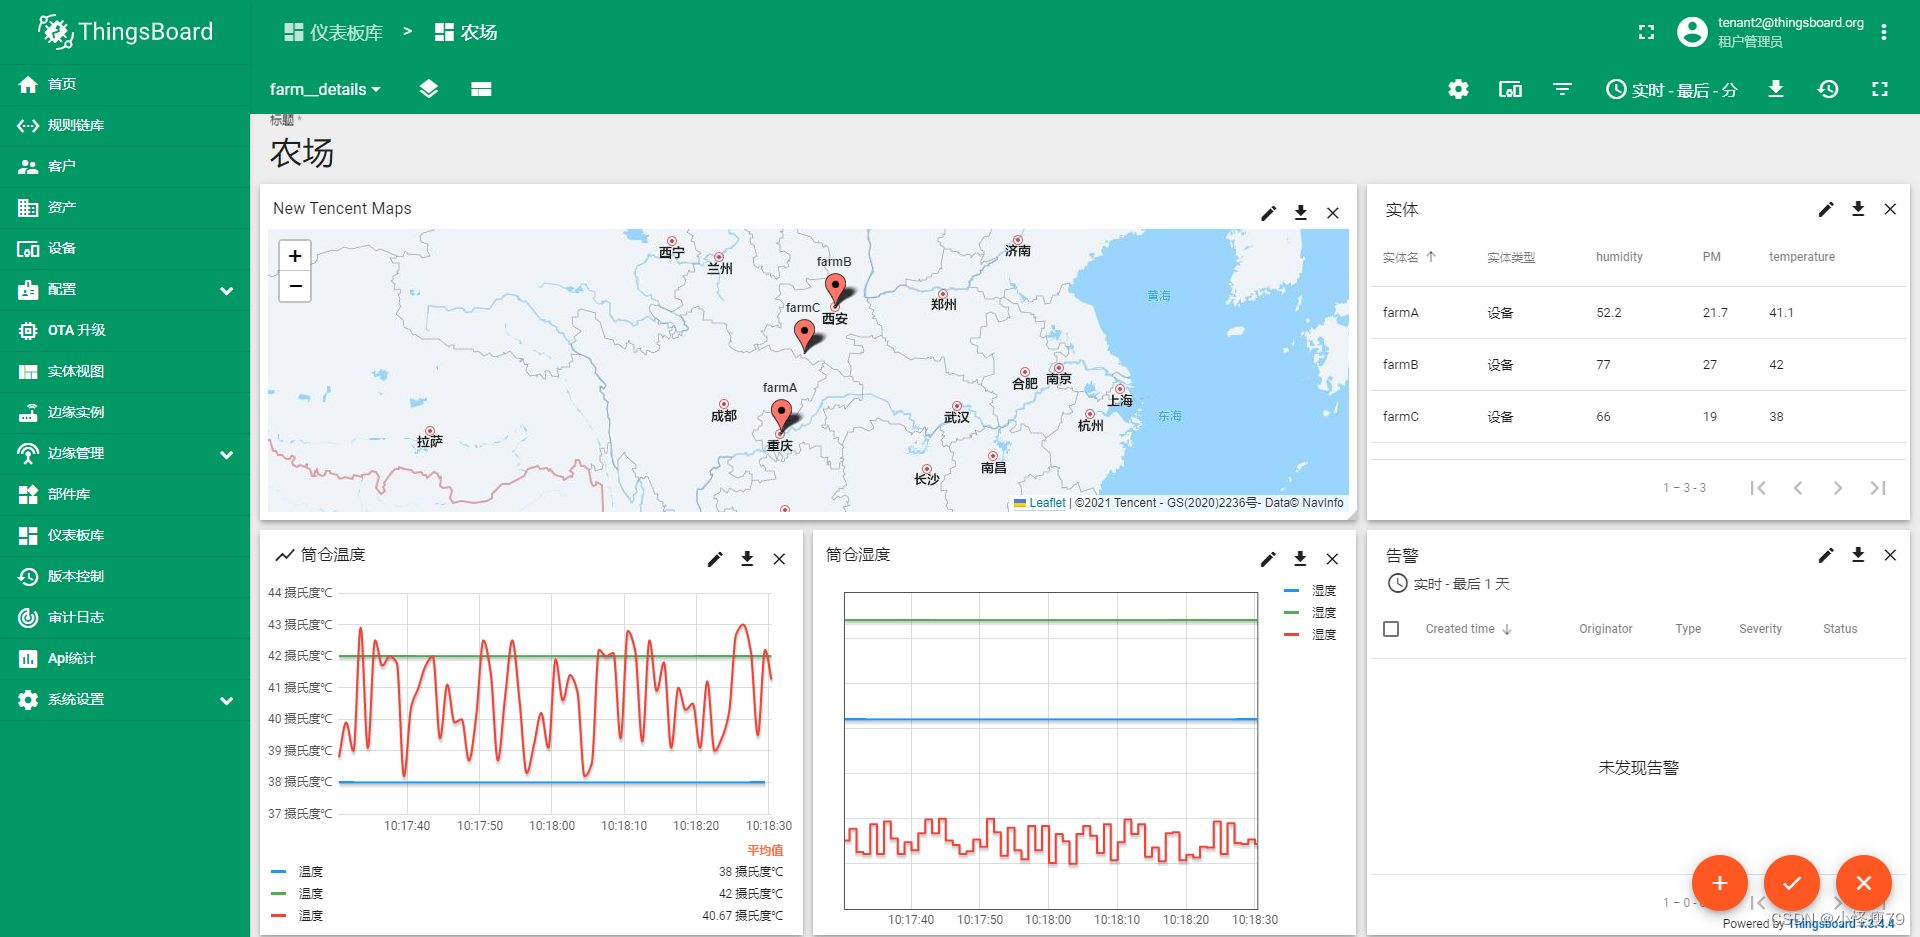Click the red 温度 legend swatch

pyautogui.click(x=278, y=915)
